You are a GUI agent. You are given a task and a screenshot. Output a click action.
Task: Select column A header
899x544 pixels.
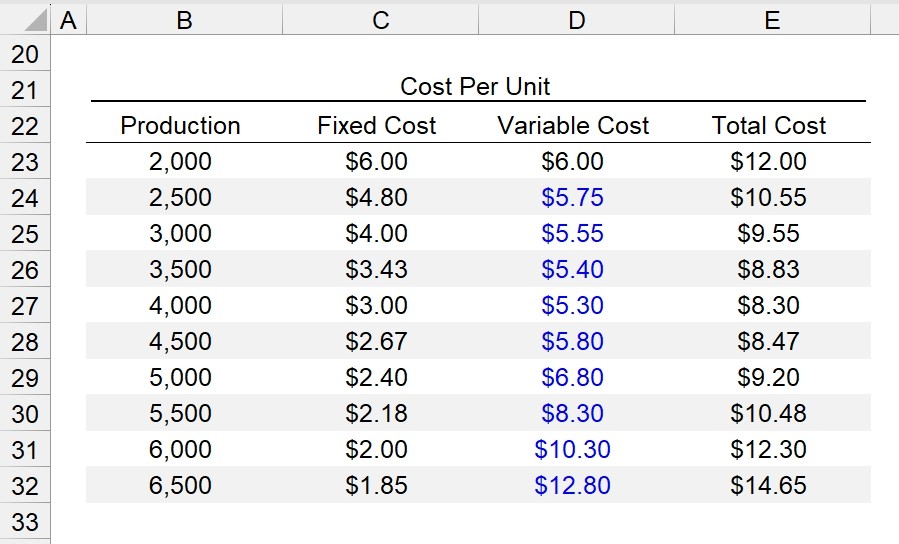tap(68, 21)
